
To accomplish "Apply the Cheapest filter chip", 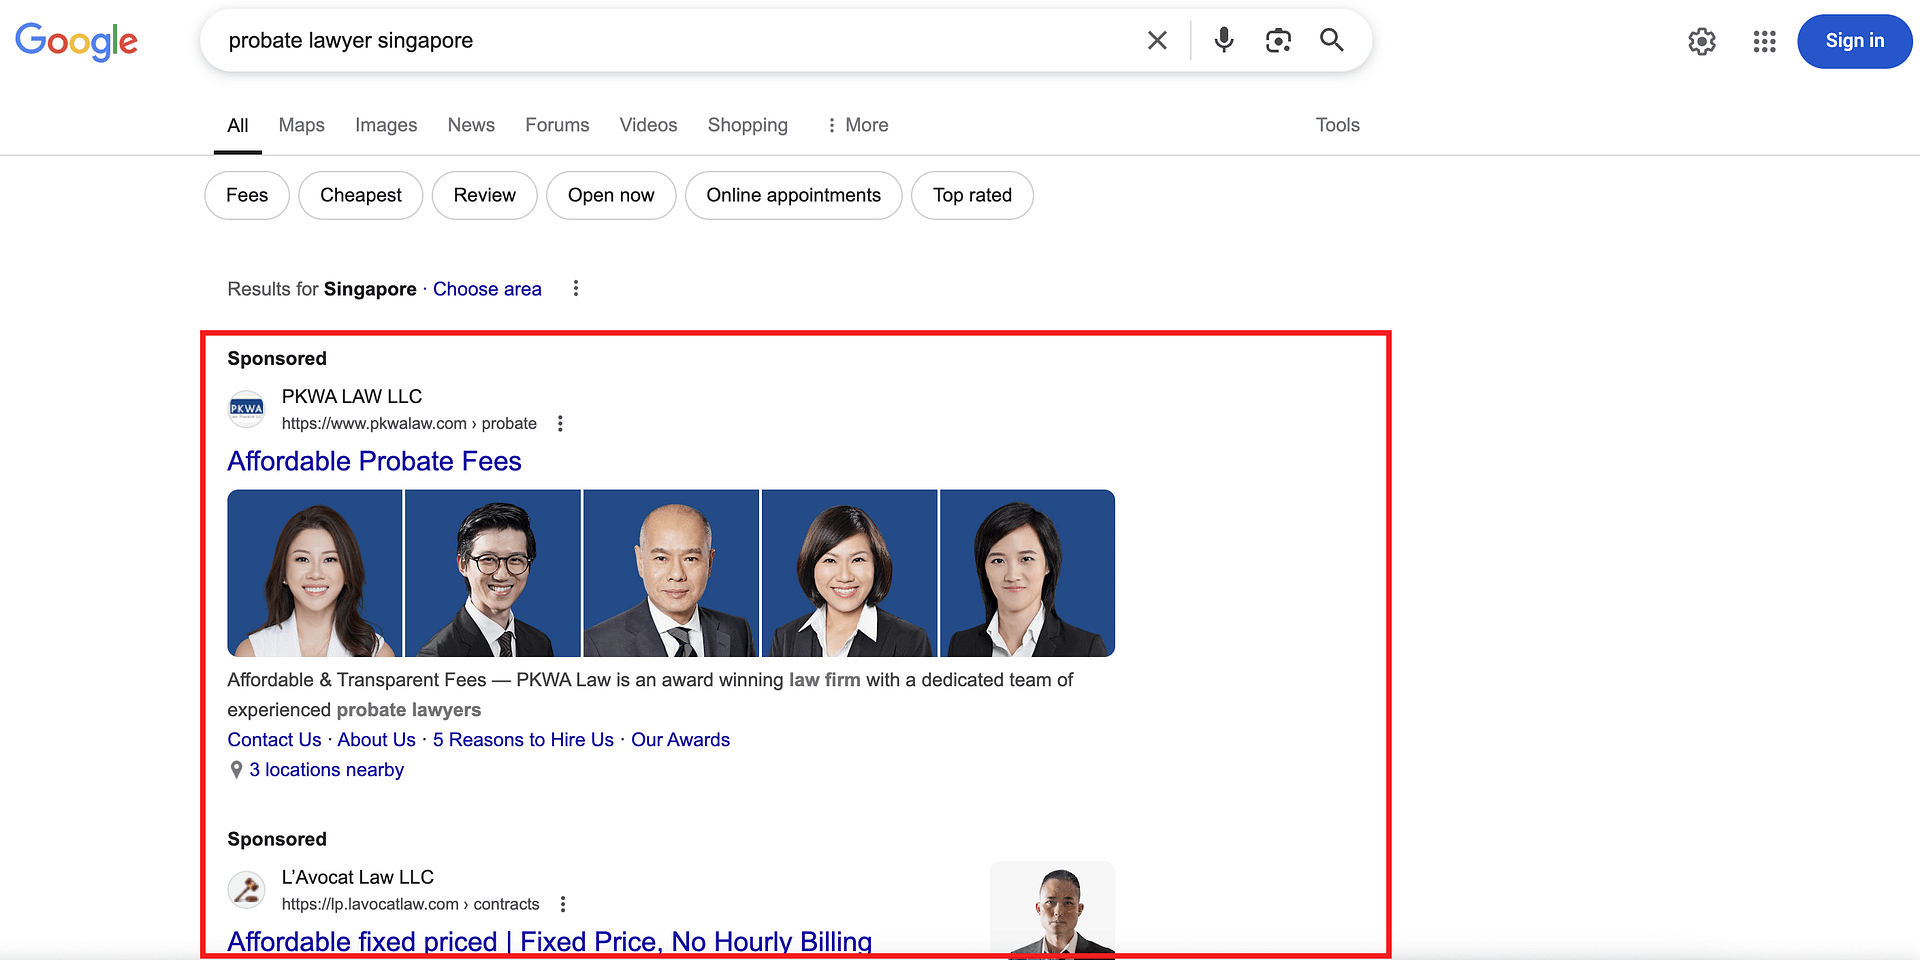I will (x=360, y=195).
